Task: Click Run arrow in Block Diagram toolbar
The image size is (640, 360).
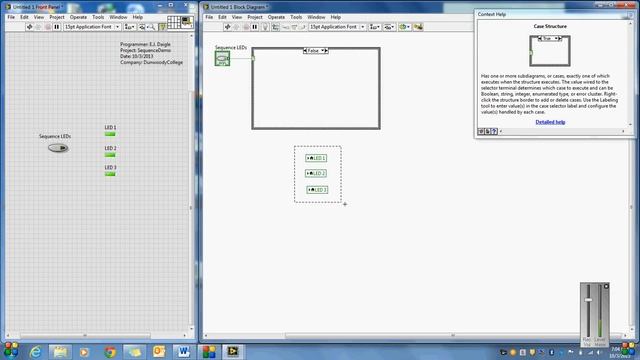Action: click(x=227, y=27)
